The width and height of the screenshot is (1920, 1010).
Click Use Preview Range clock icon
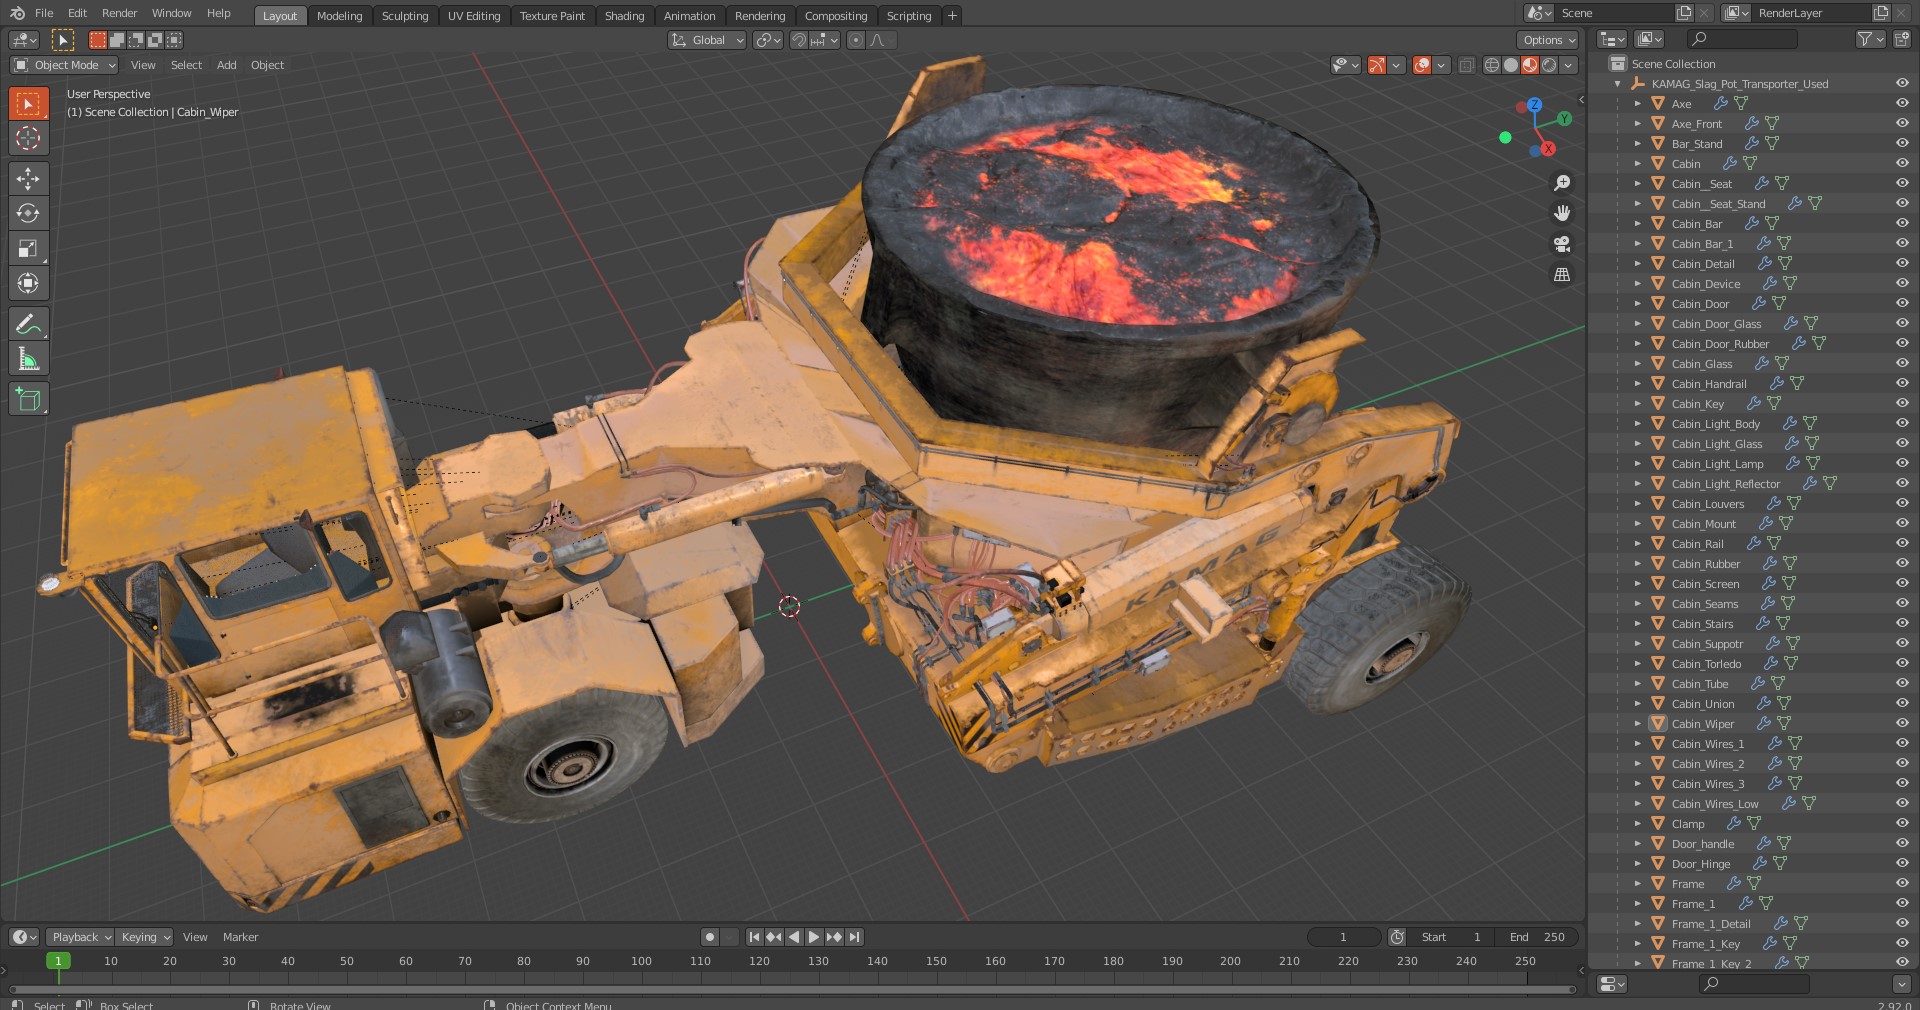1397,937
